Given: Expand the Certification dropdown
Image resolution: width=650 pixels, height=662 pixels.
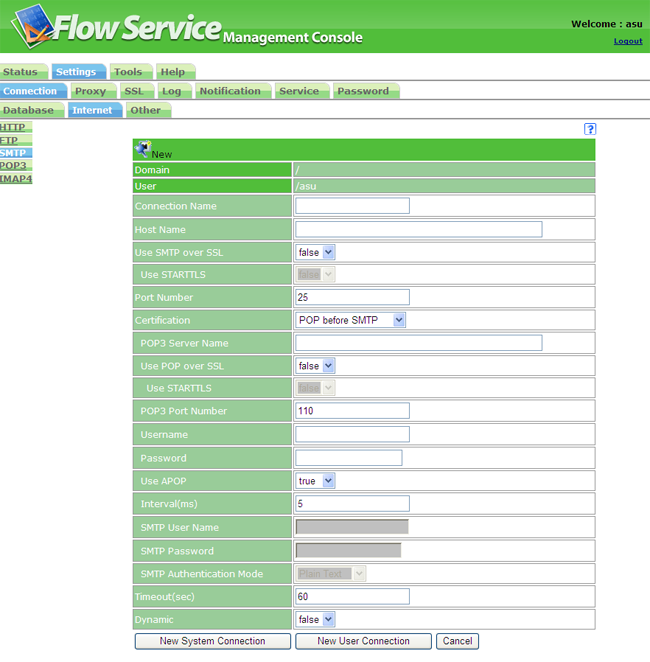Looking at the screenshot, I should pos(351,320).
